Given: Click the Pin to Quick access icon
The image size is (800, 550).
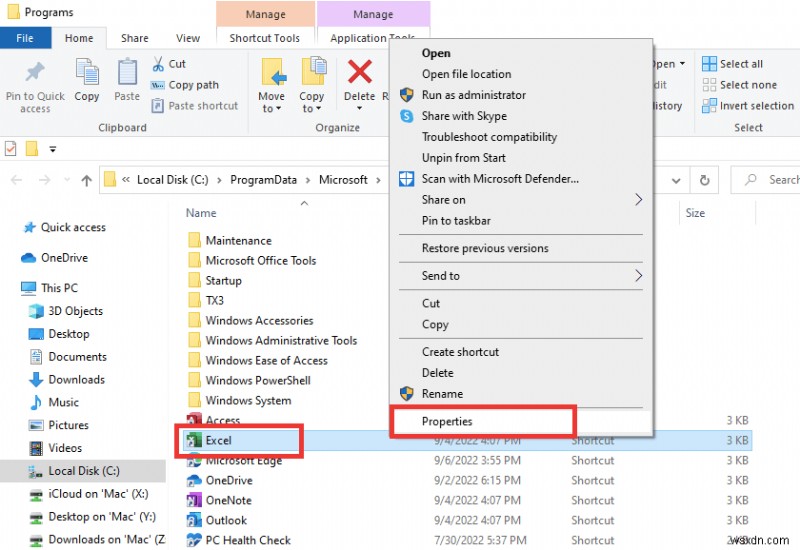Looking at the screenshot, I should click(x=35, y=72).
